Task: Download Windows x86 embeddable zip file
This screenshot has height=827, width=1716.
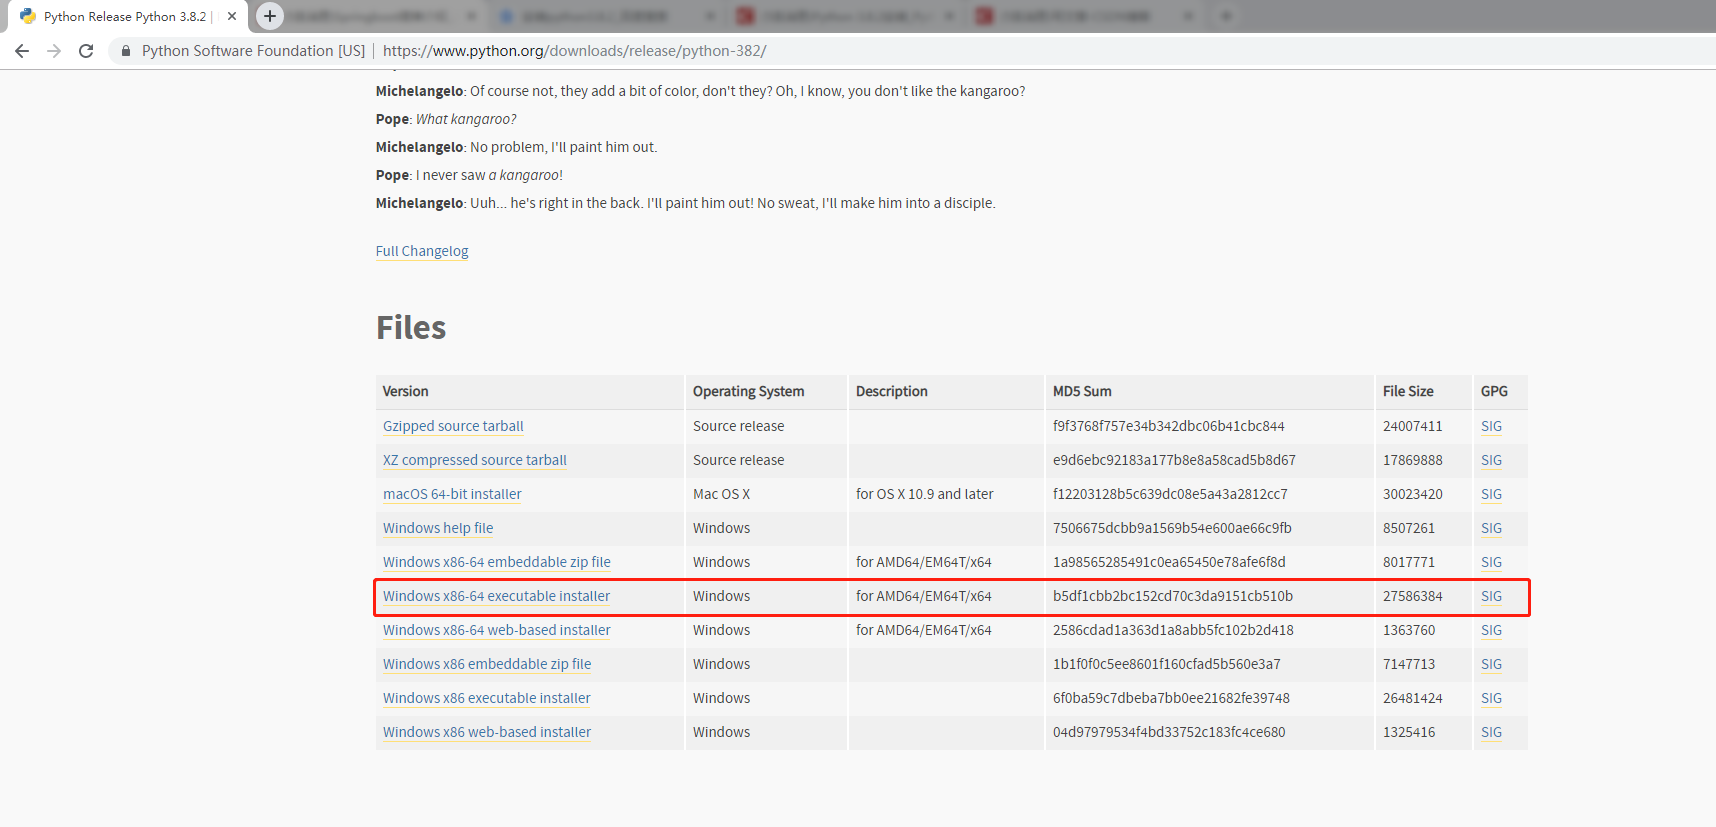Action: pyautogui.click(x=487, y=664)
